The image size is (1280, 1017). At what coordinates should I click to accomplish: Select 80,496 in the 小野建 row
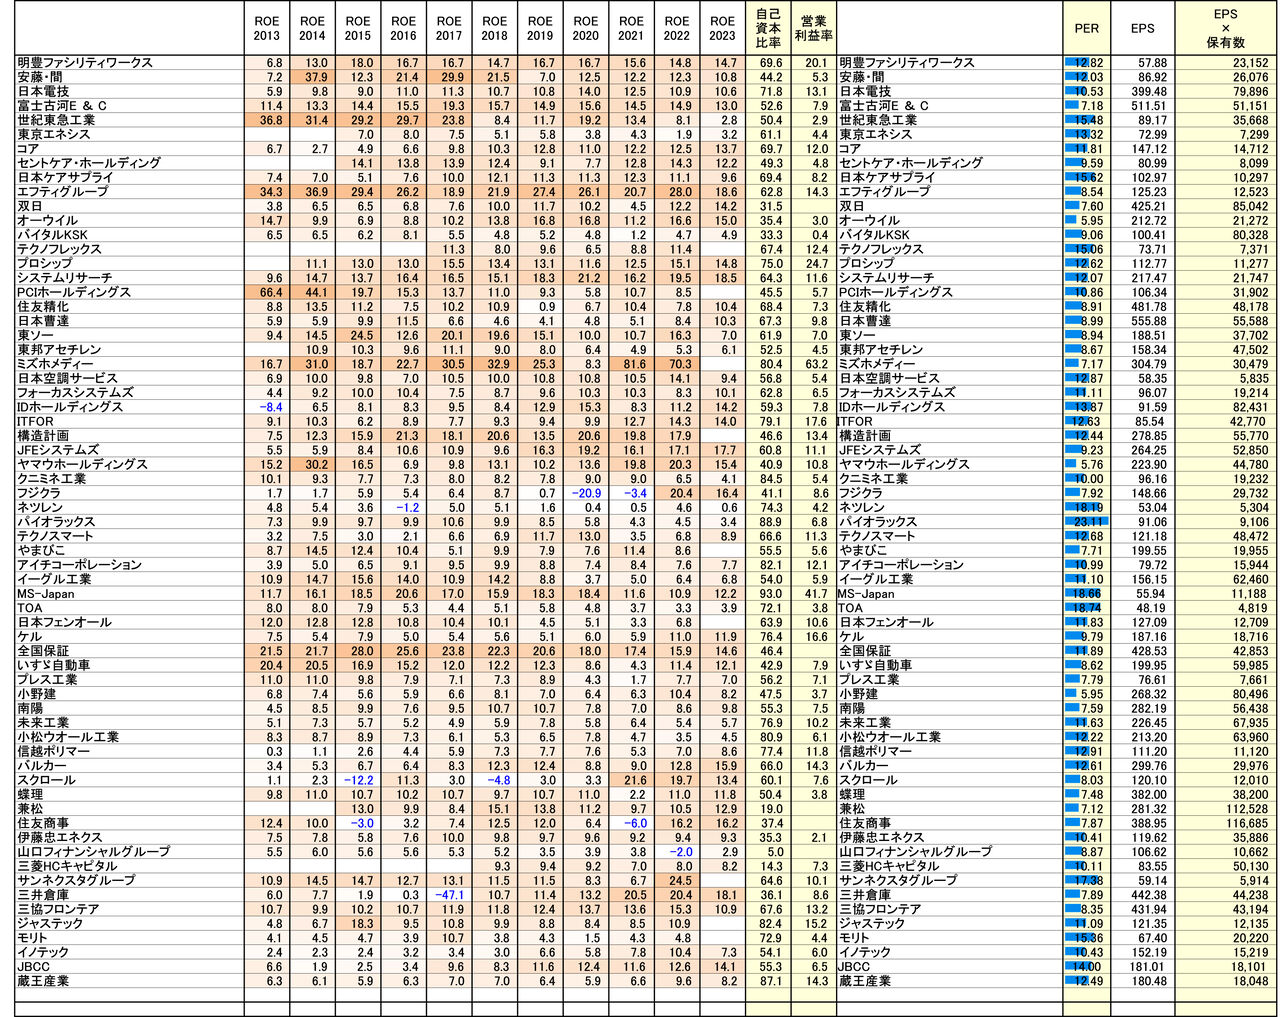pos(1249,694)
